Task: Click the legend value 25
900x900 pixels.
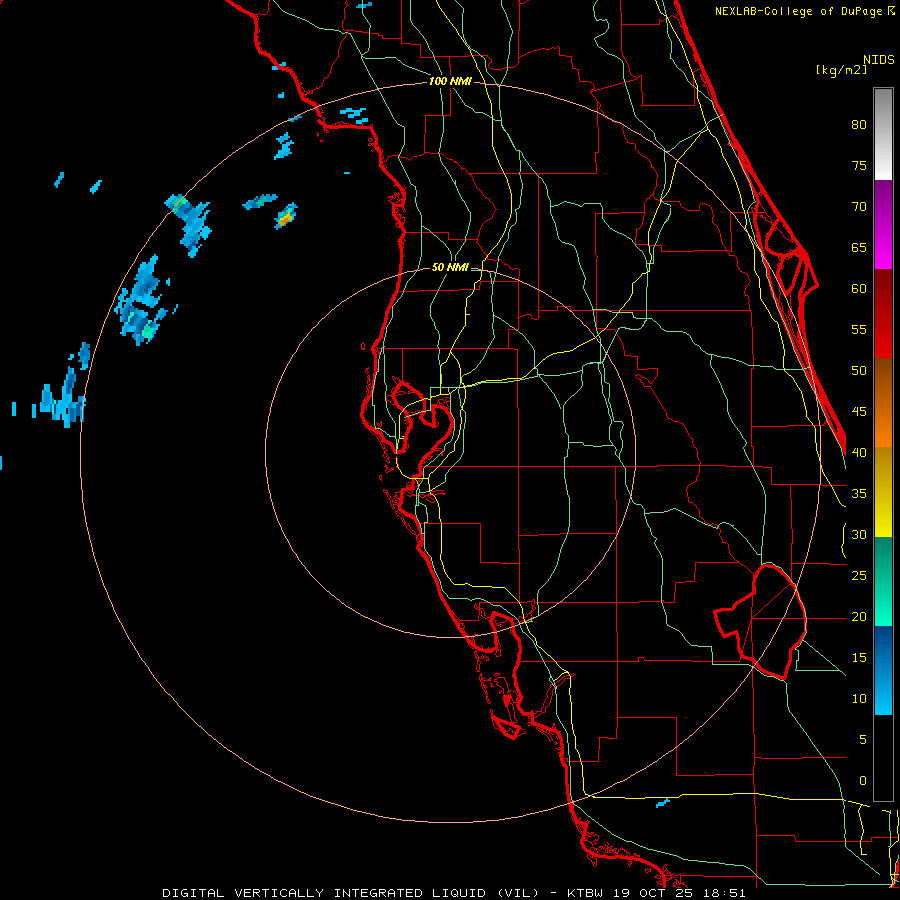Action: click(859, 576)
